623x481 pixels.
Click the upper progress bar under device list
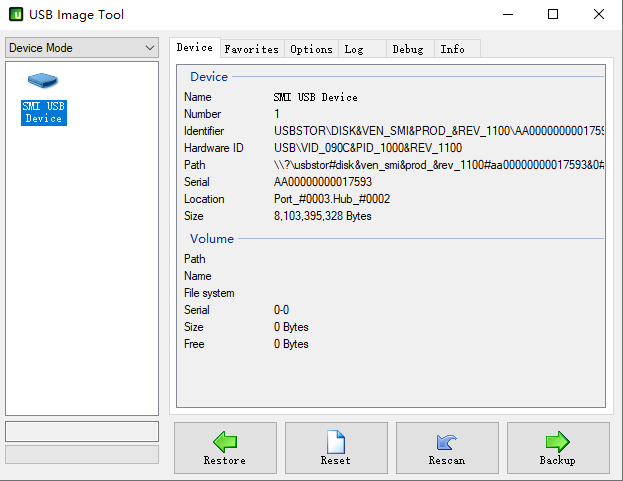pos(82,431)
